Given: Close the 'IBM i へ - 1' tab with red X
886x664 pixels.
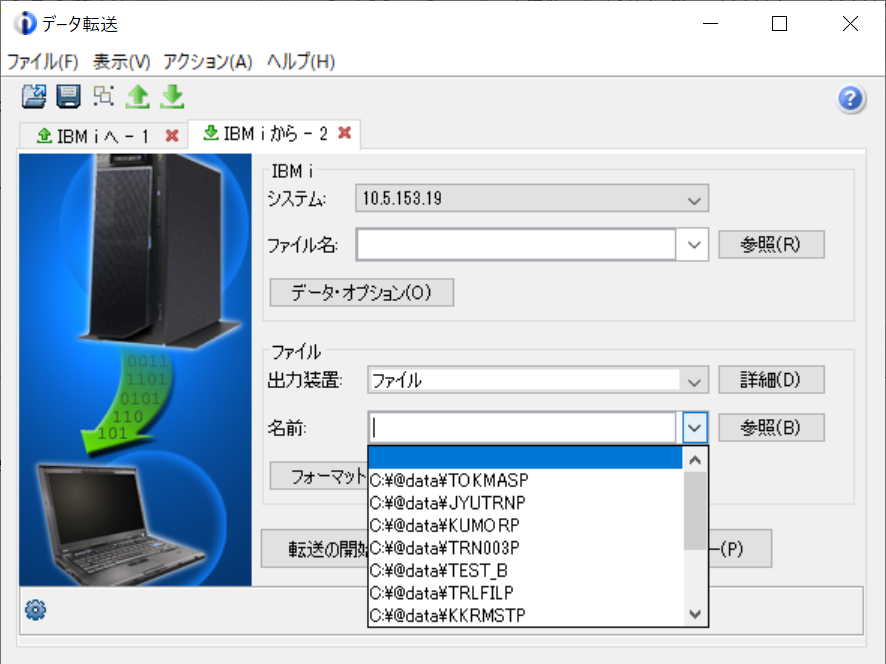Looking at the screenshot, I should 172,136.
